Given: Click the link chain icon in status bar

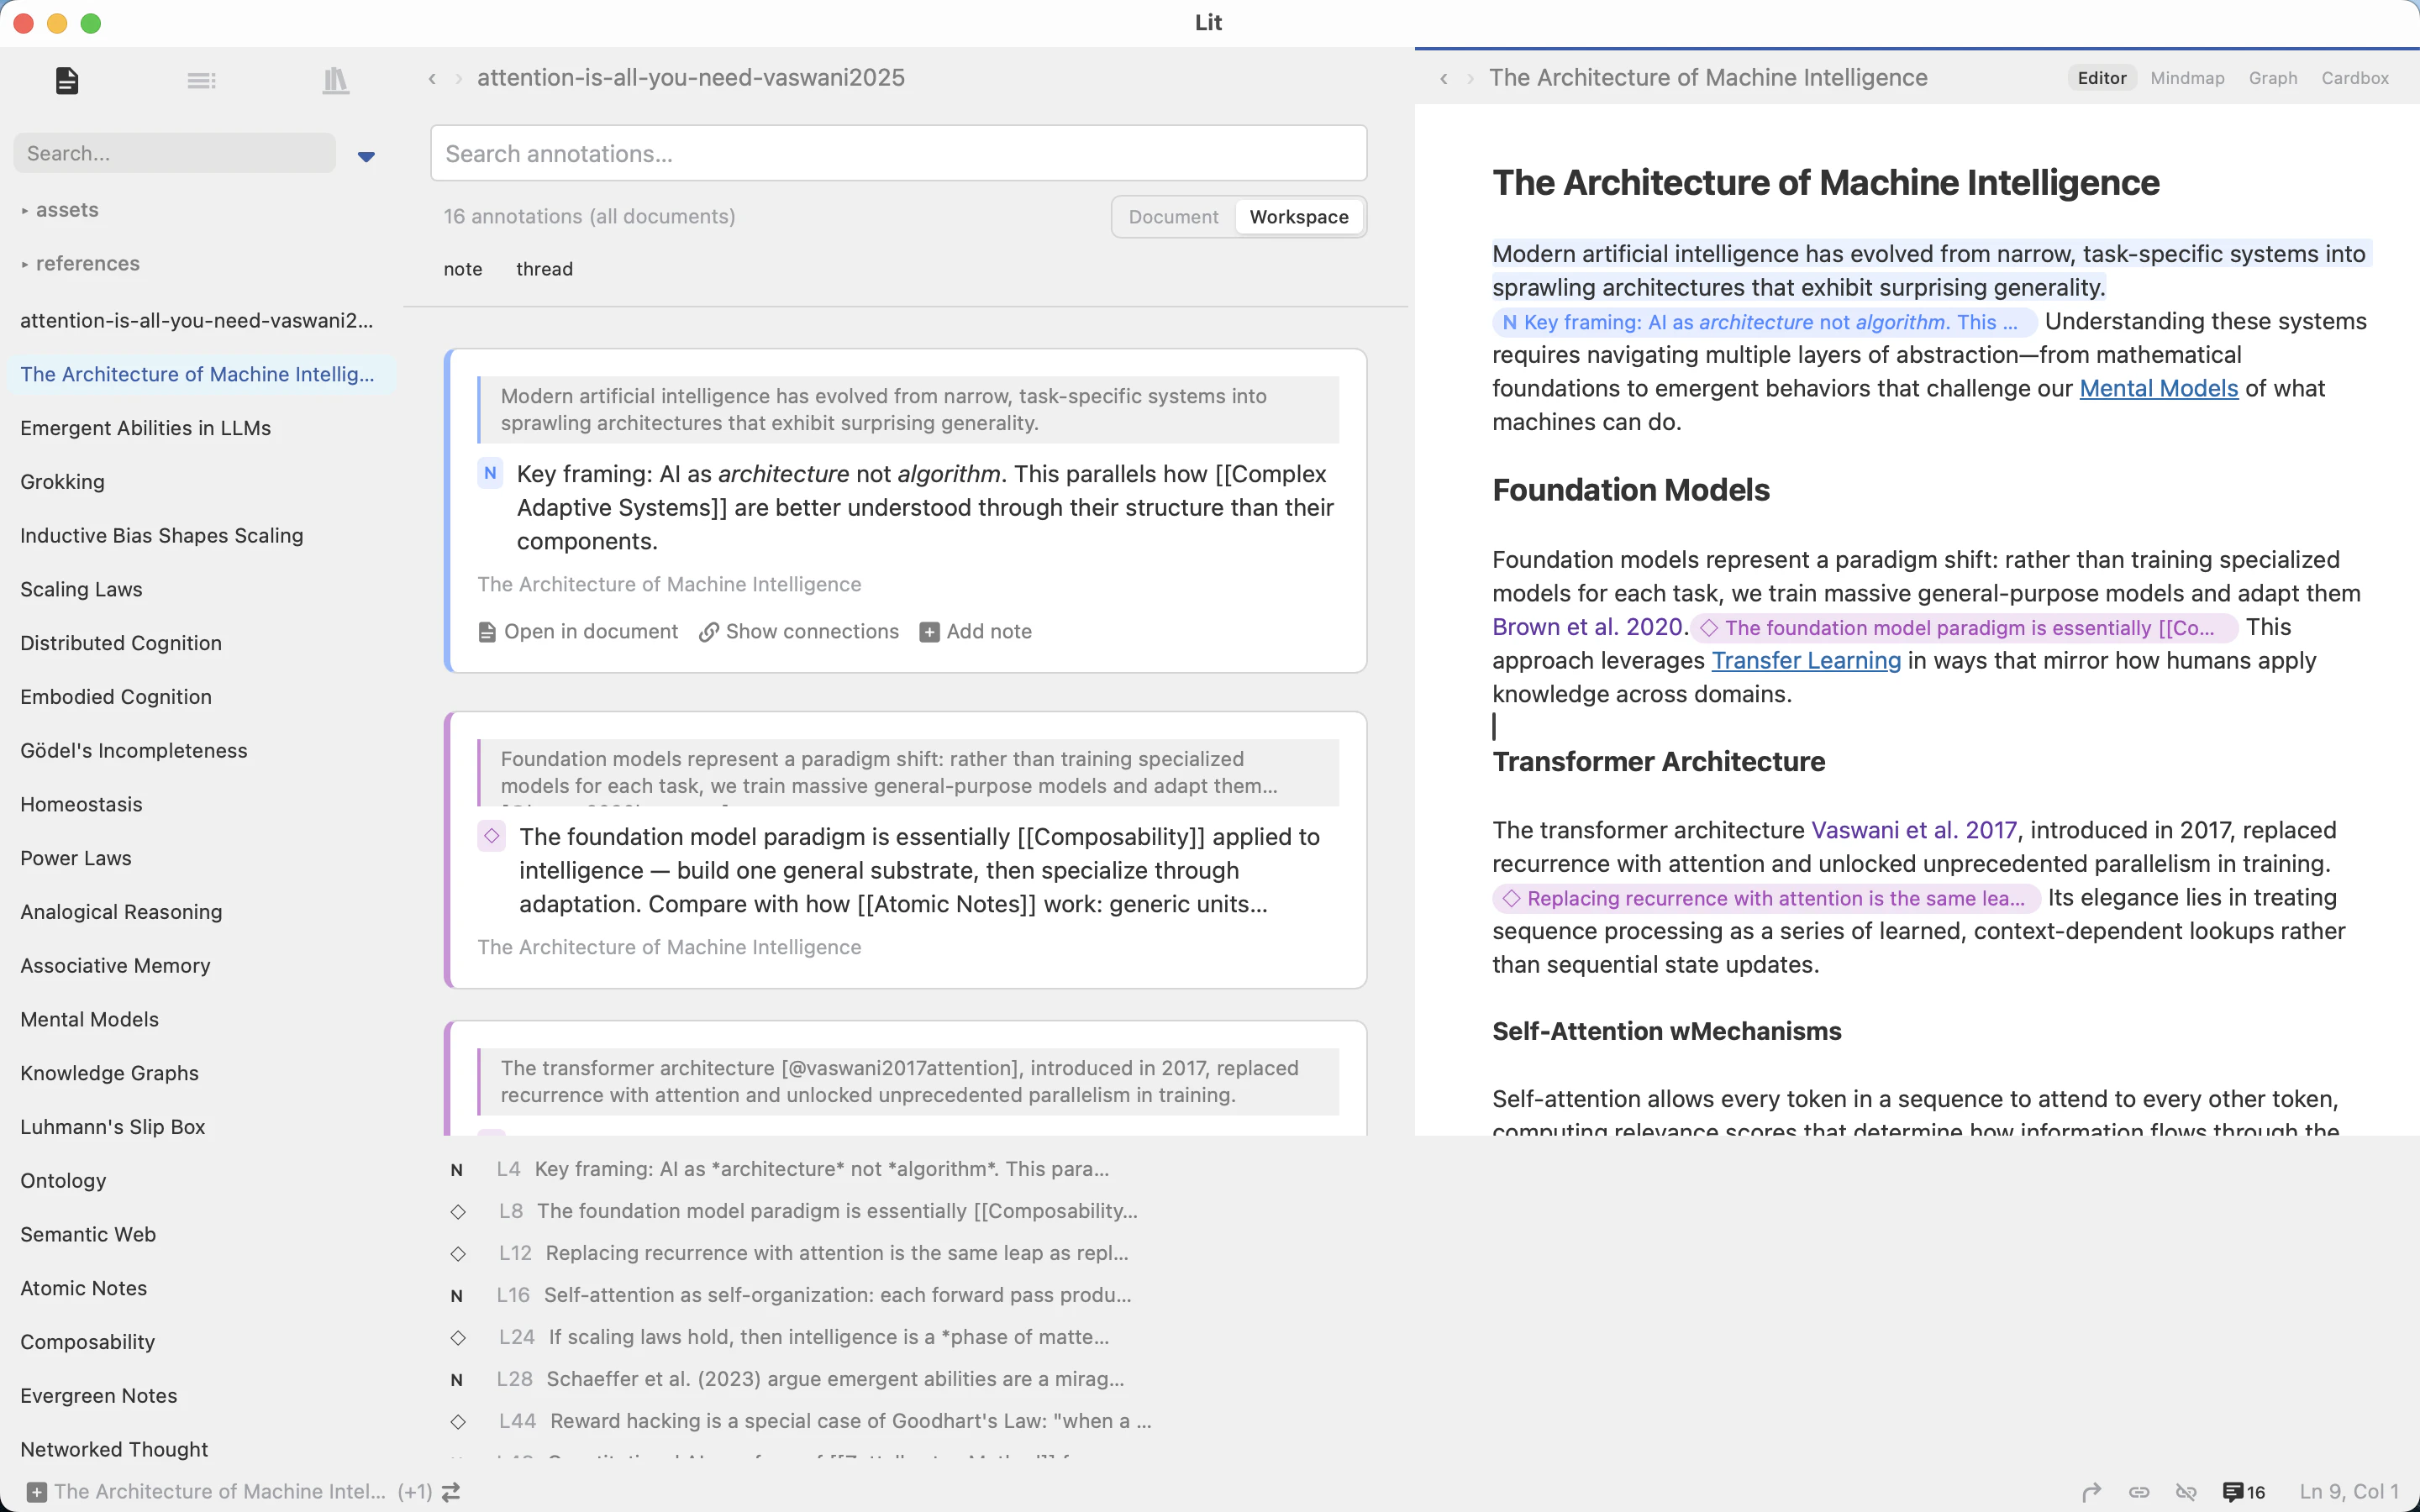Looking at the screenshot, I should pyautogui.click(x=2139, y=1492).
